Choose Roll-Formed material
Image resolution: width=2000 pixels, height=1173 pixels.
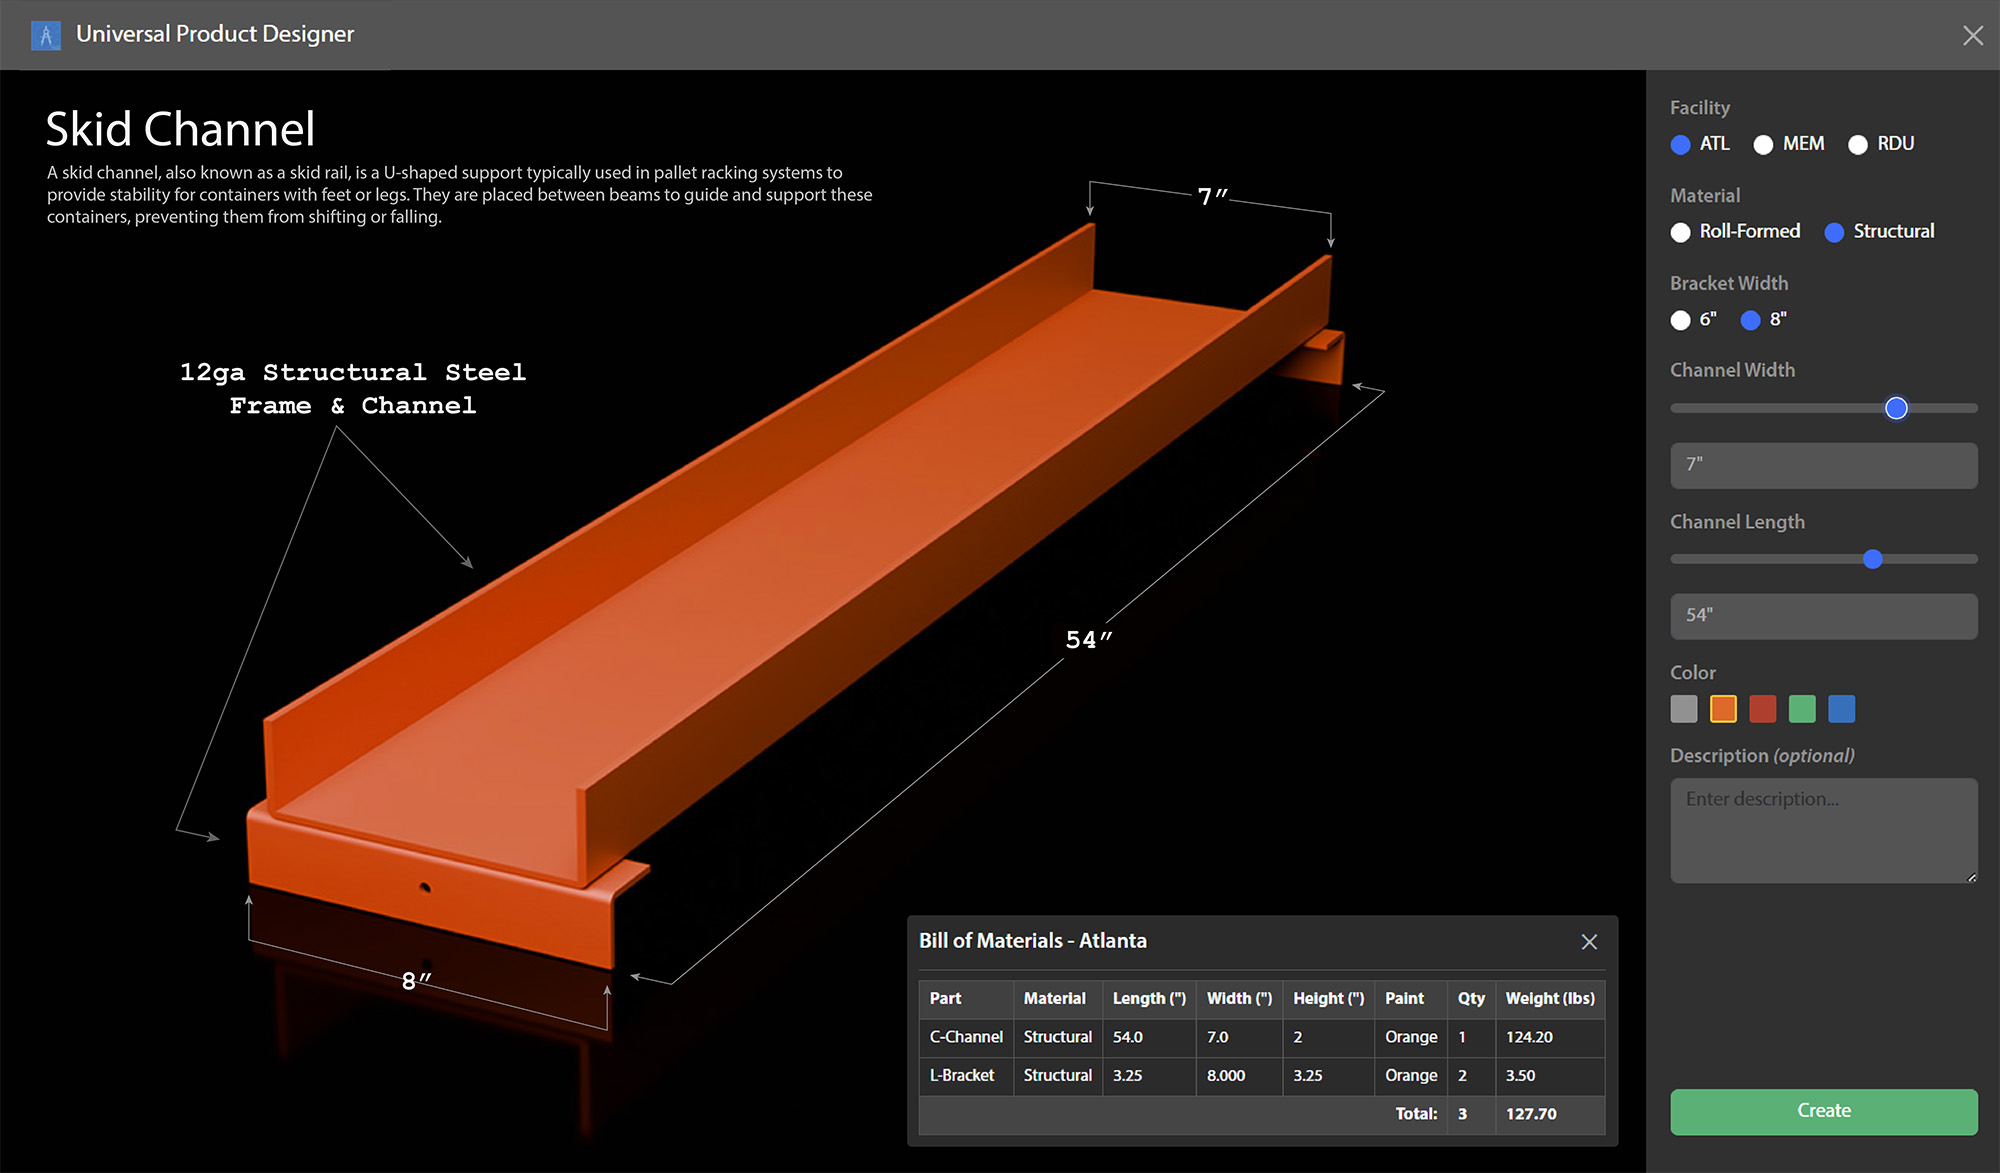(x=1735, y=231)
